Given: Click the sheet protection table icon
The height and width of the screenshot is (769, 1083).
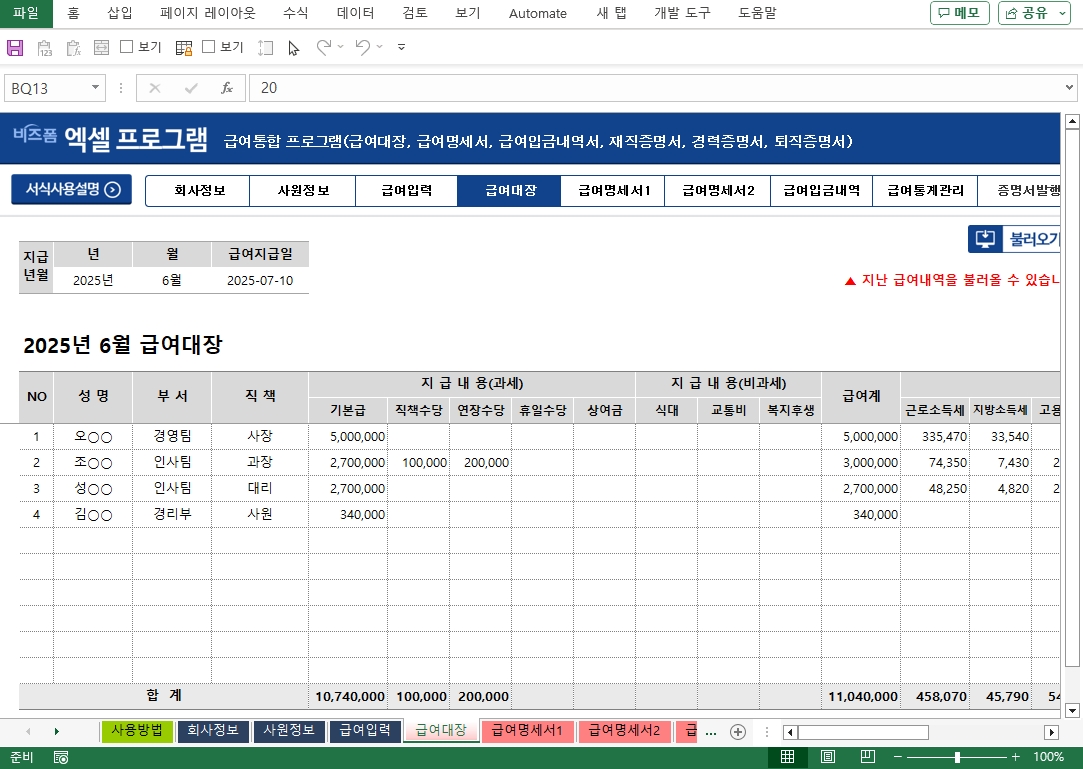Looking at the screenshot, I should click(184, 47).
